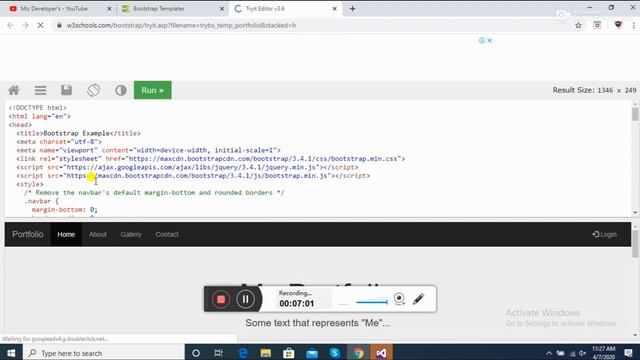Click the Login link in the navbar
Screen dimensions: 640x360
tap(604, 234)
